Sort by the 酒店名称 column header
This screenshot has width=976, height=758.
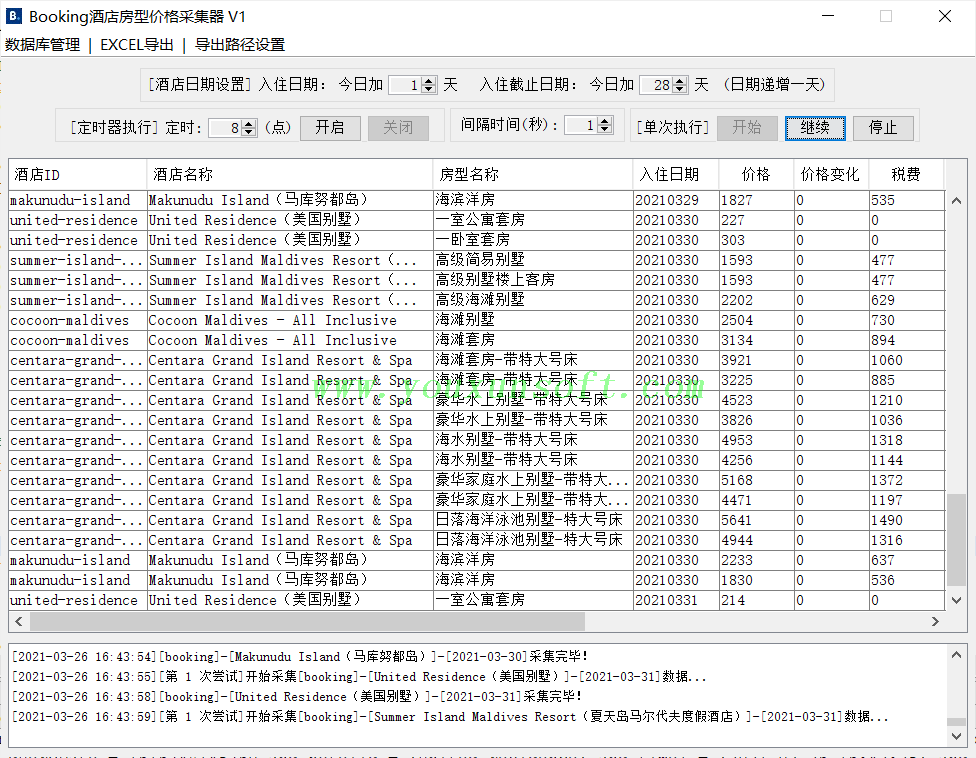(290, 175)
